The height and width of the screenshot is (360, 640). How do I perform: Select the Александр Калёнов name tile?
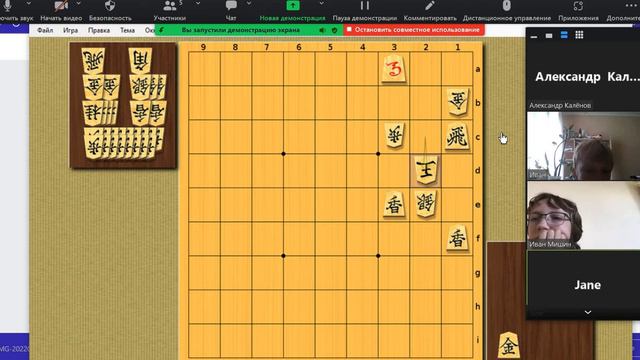click(584, 77)
